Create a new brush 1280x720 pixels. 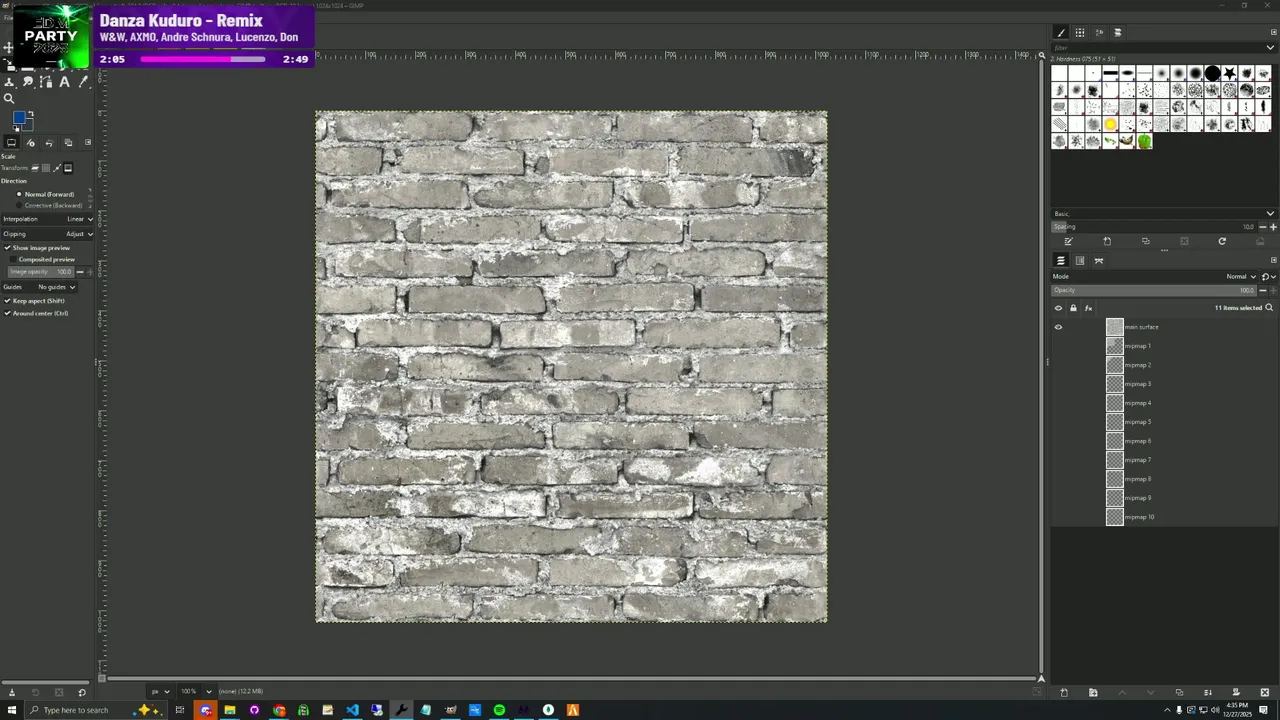pyautogui.click(x=1107, y=241)
